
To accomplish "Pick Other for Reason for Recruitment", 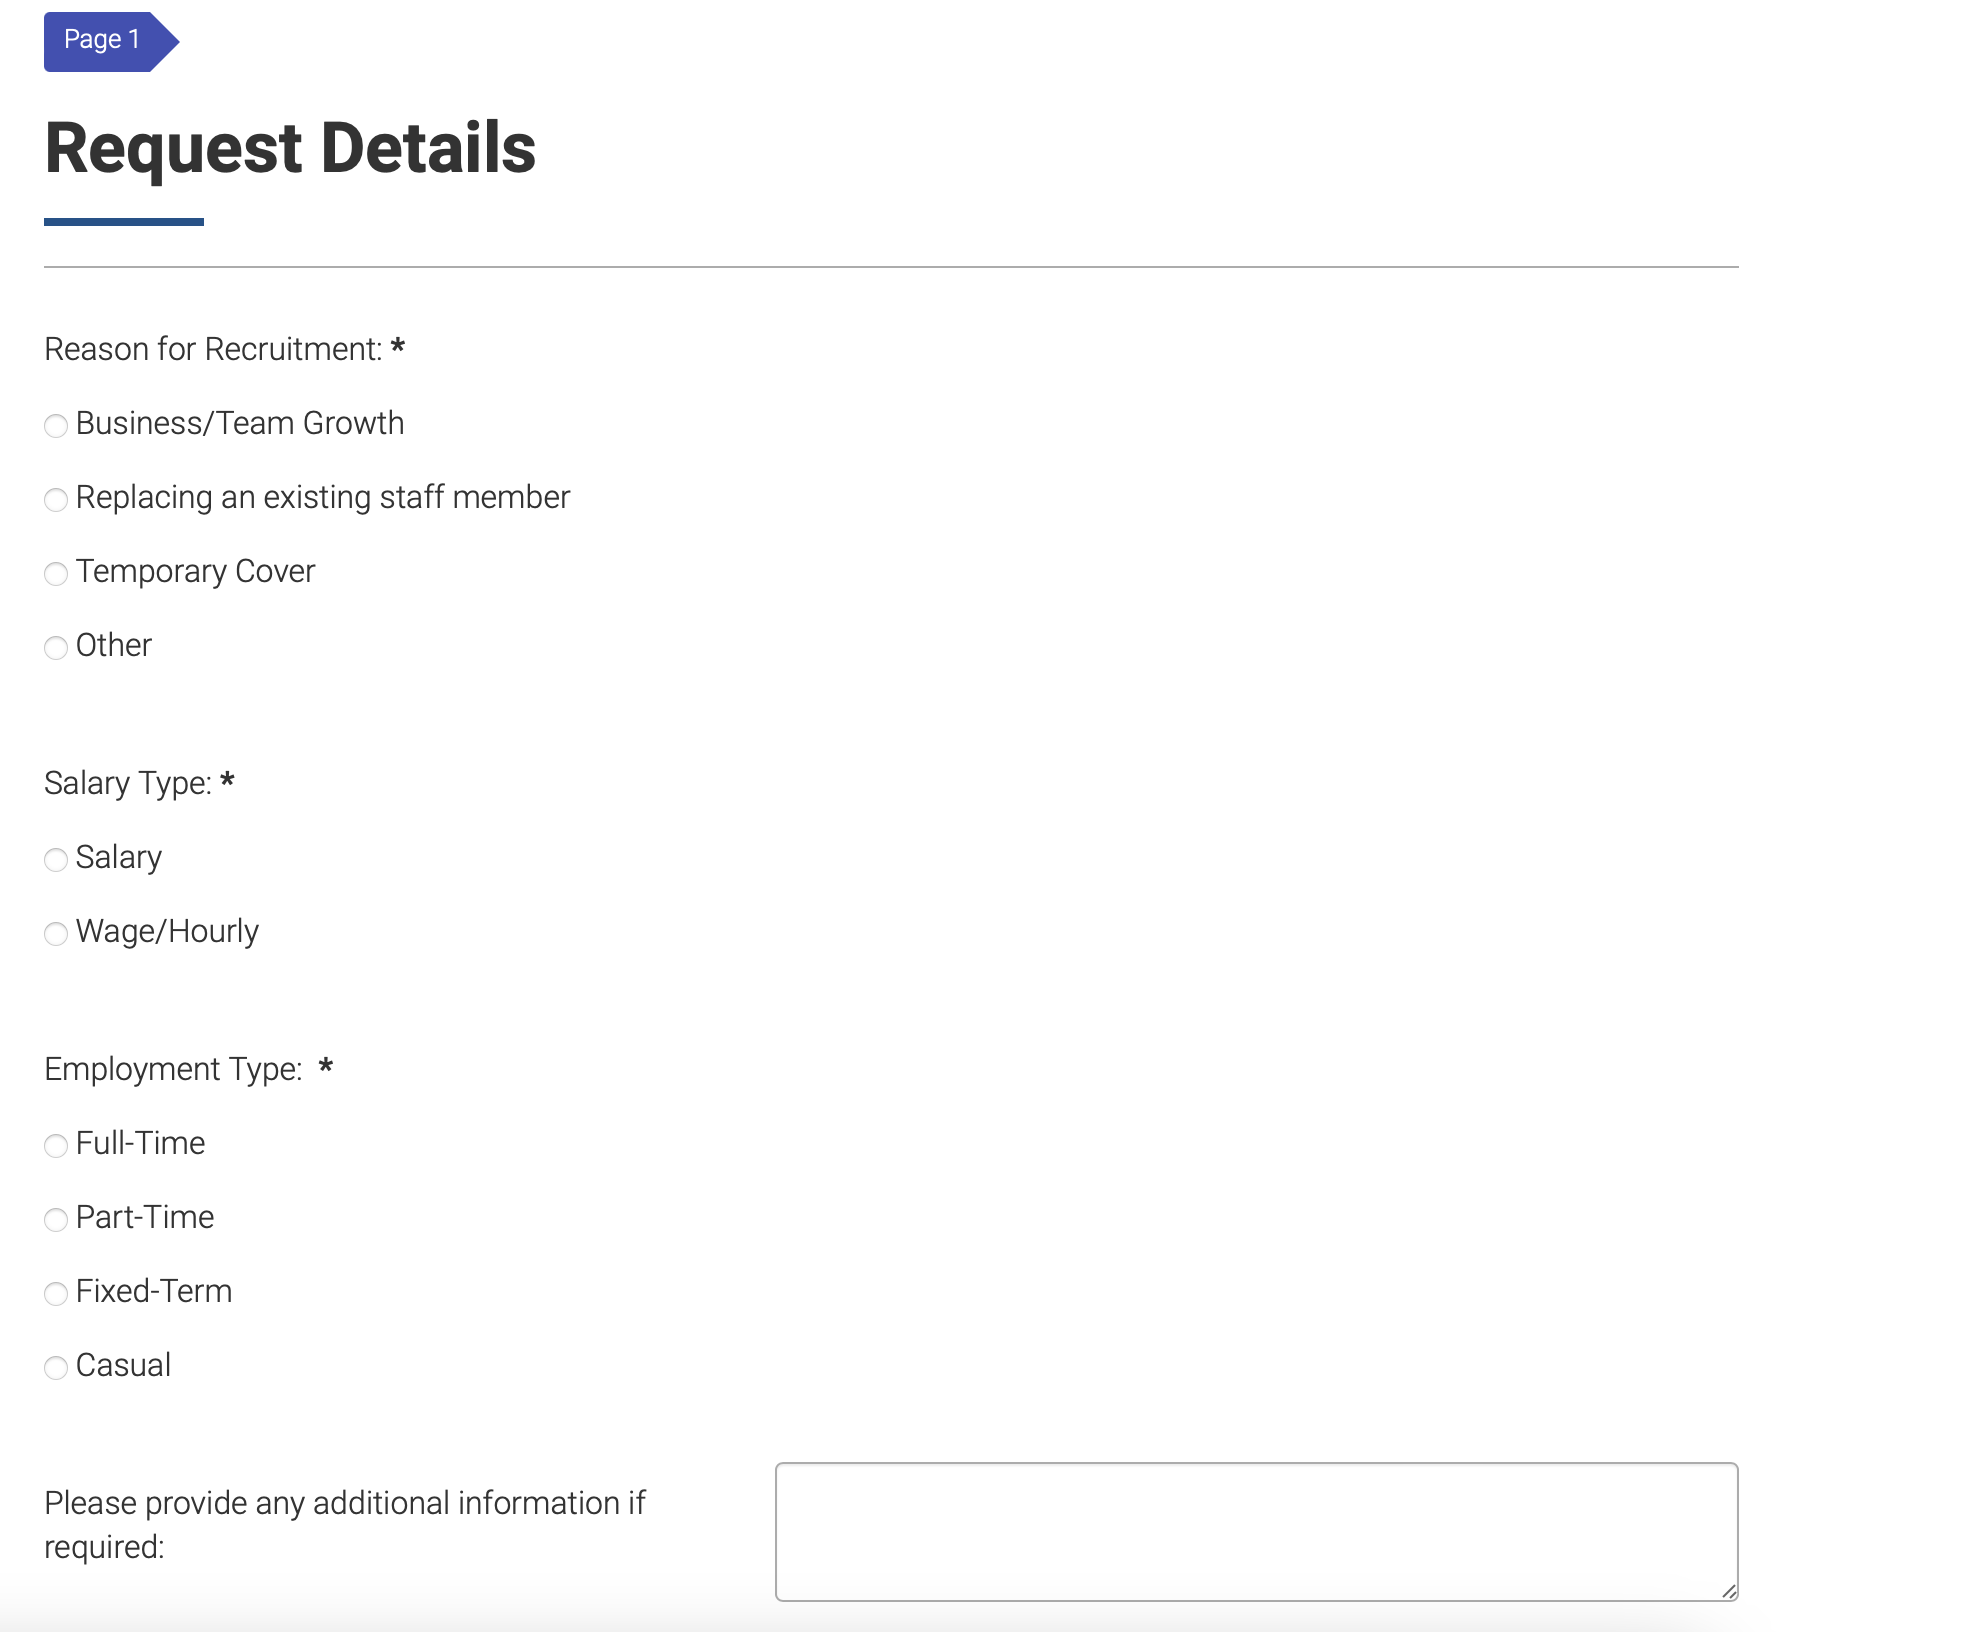I will coord(56,648).
